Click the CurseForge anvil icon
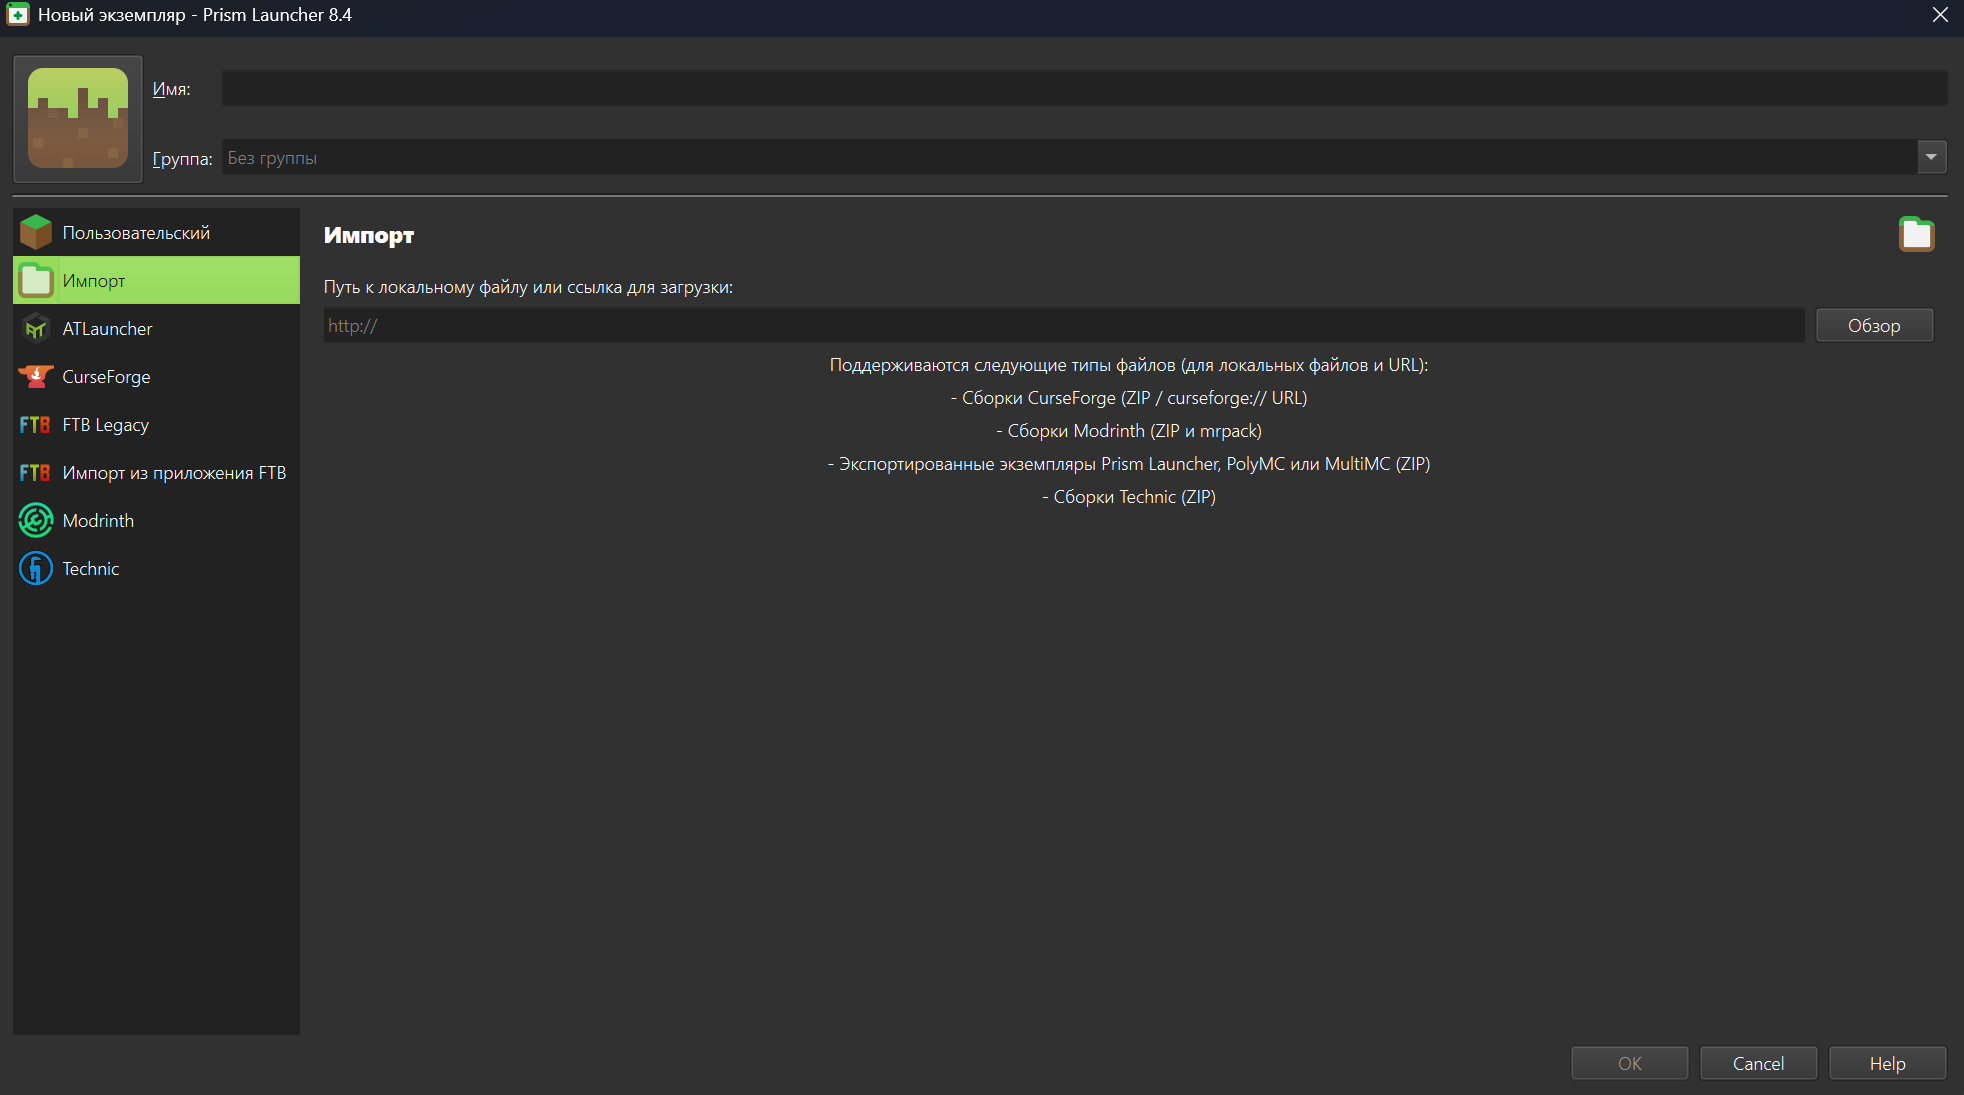1964x1095 pixels. click(x=36, y=376)
